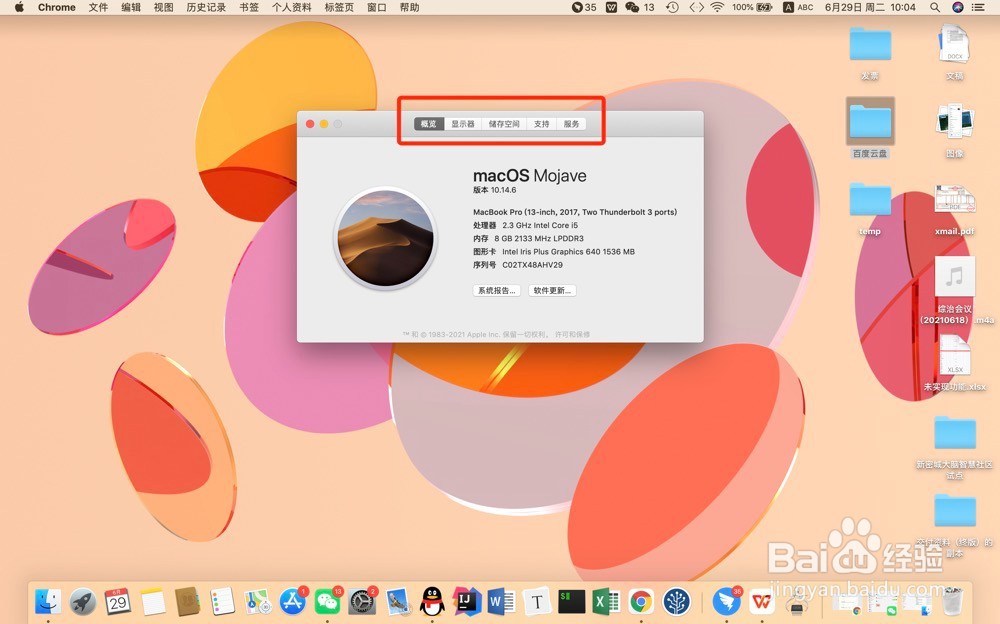1000x624 pixels.
Task: Open System Preferences from the Dock
Action: tap(362, 602)
